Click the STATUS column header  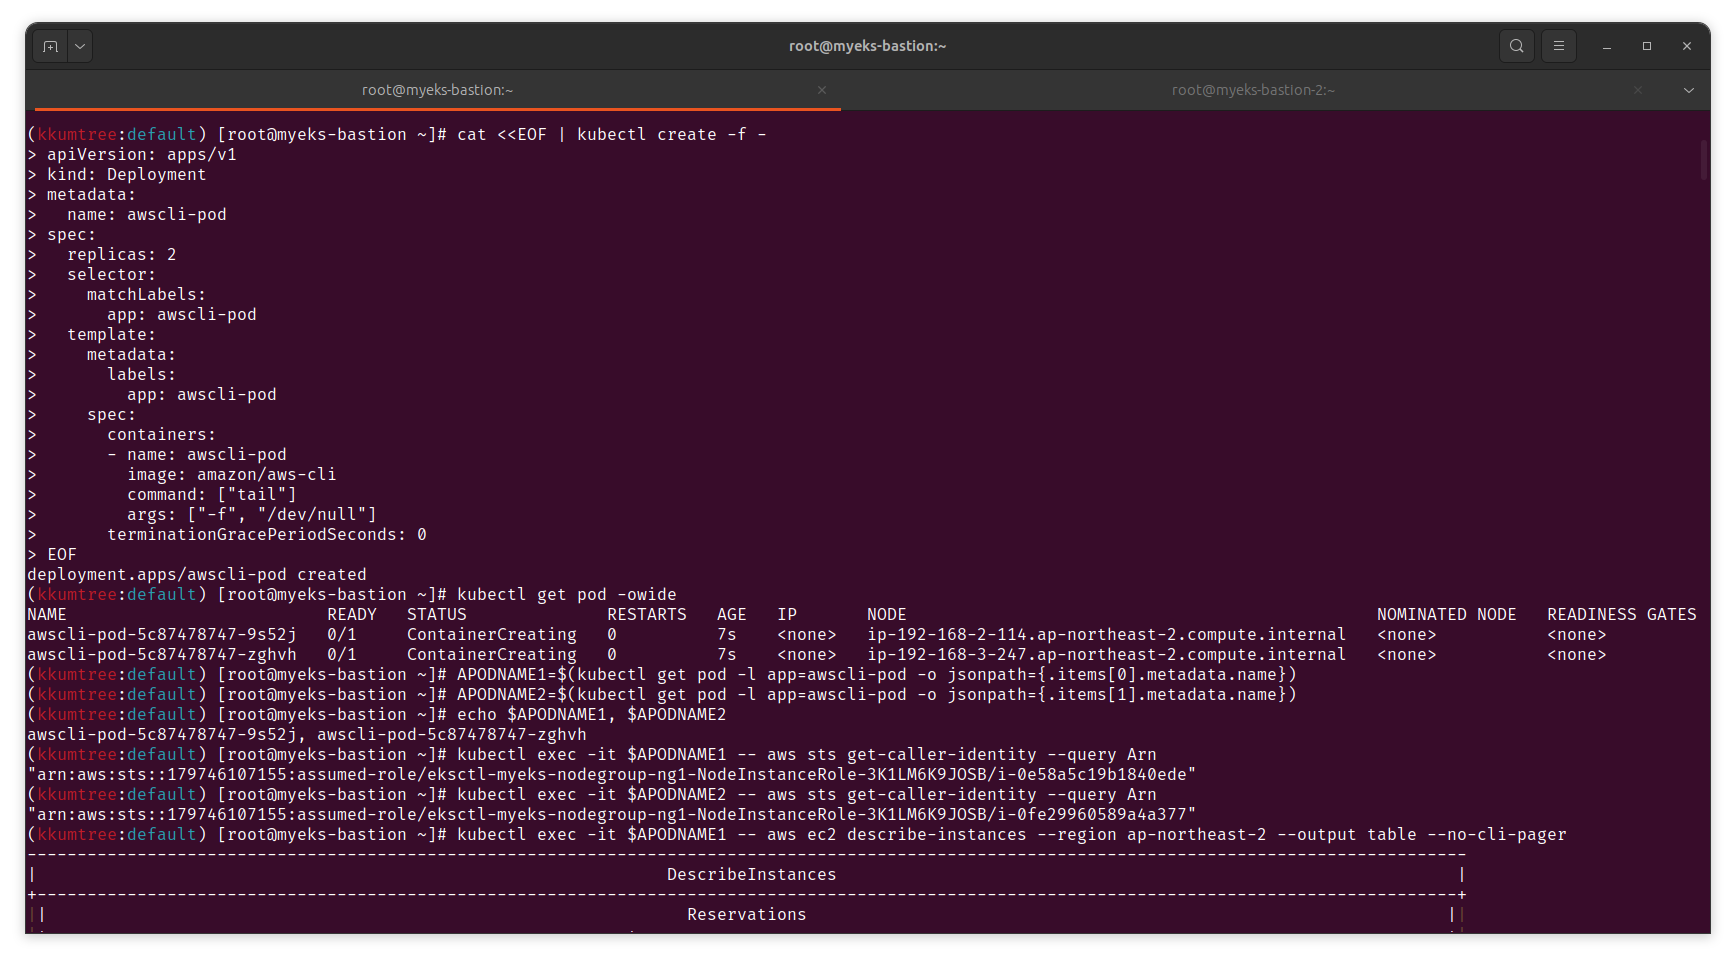point(437,614)
